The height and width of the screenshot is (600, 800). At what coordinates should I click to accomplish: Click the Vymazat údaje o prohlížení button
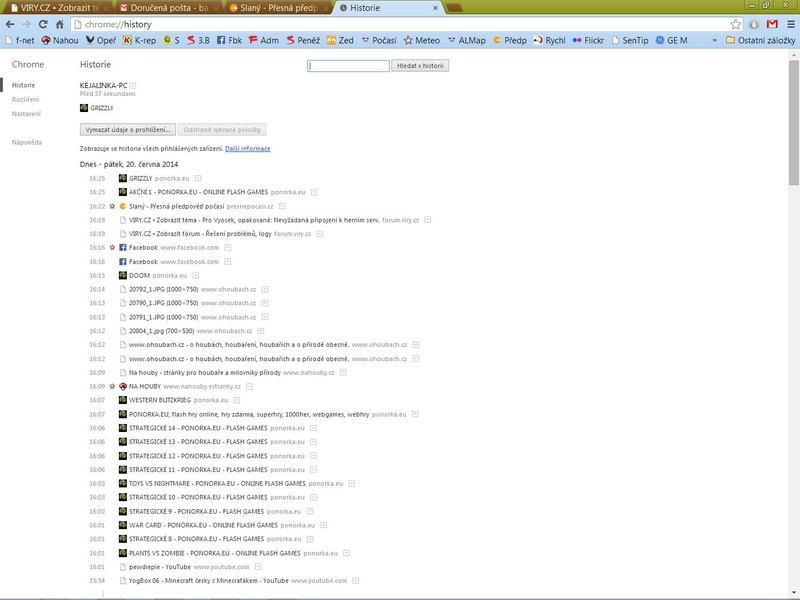click(128, 130)
